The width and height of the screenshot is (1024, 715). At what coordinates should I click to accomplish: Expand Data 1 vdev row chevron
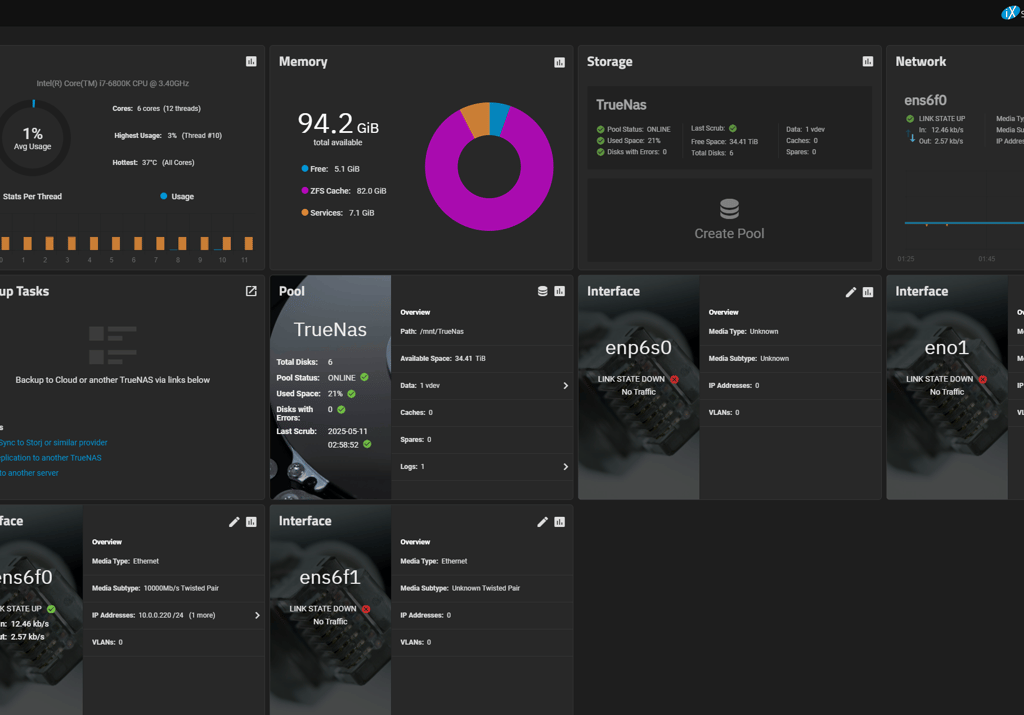[566, 386]
